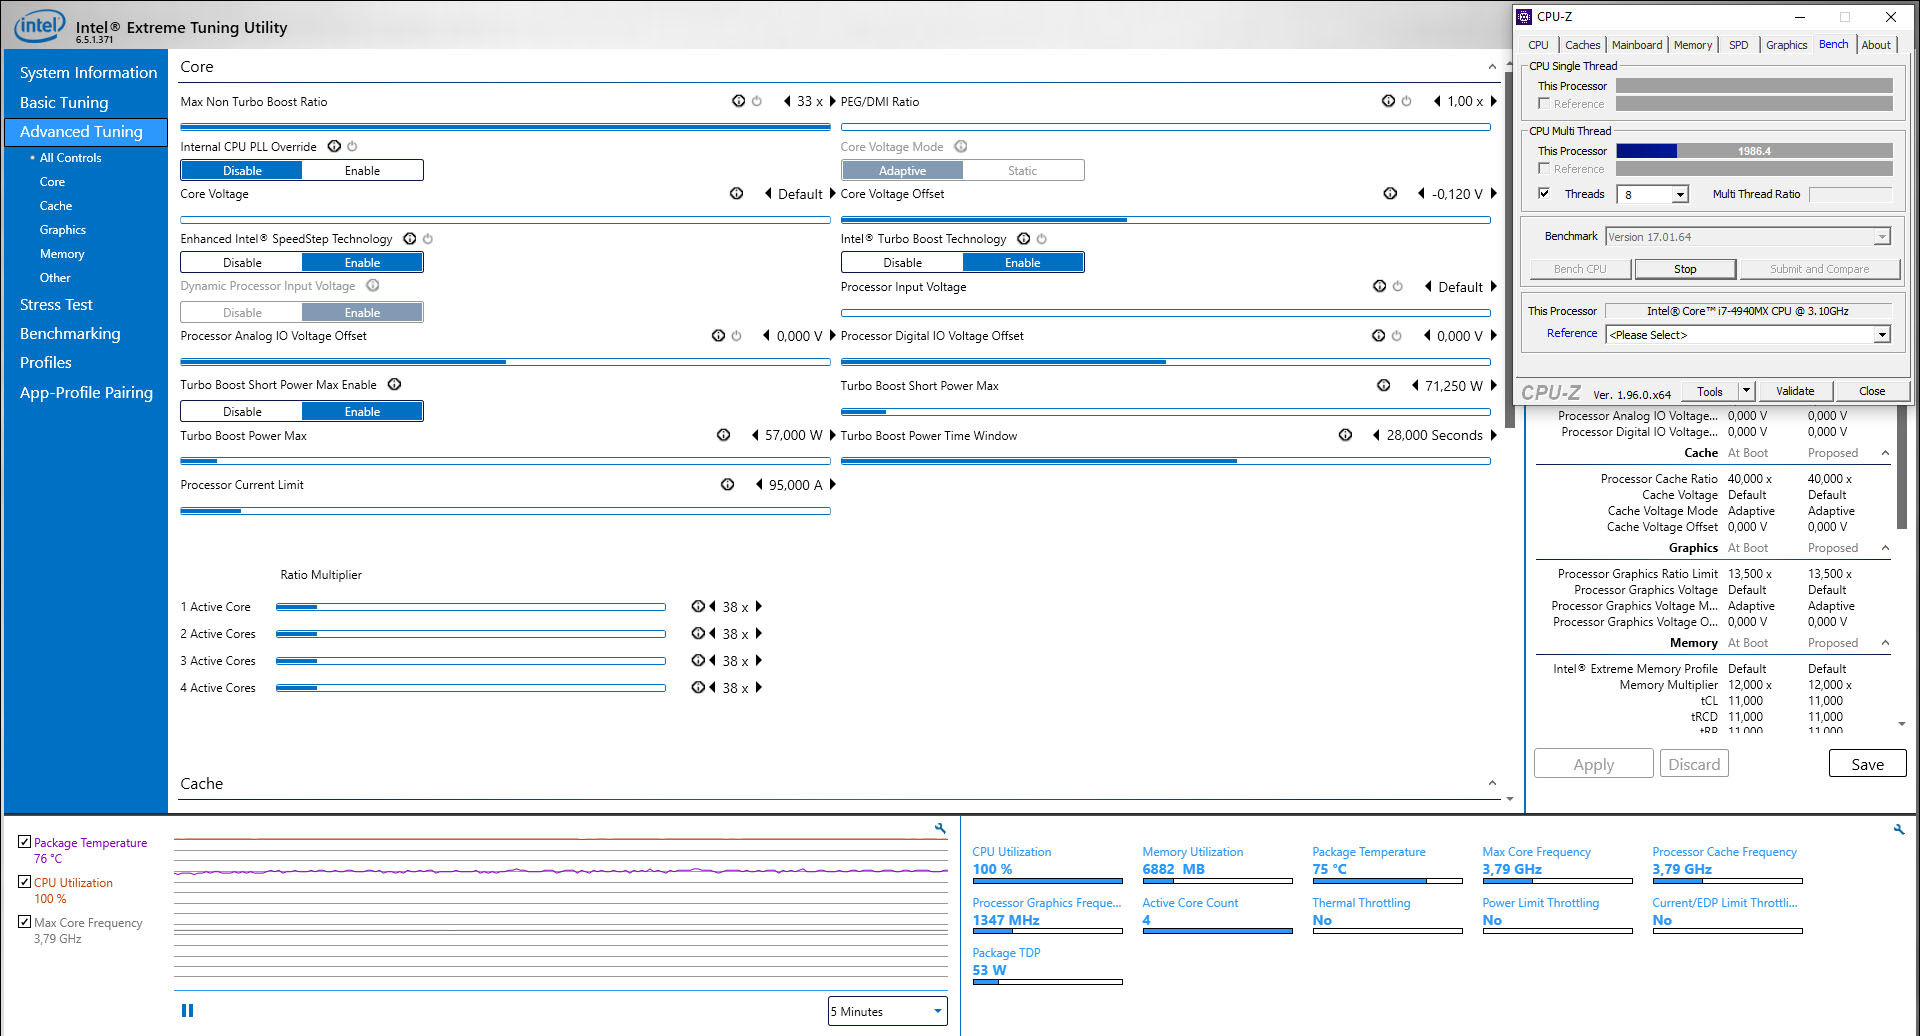
Task: Open info for Turbo Boost Power Time Window
Action: pyautogui.click(x=1346, y=435)
